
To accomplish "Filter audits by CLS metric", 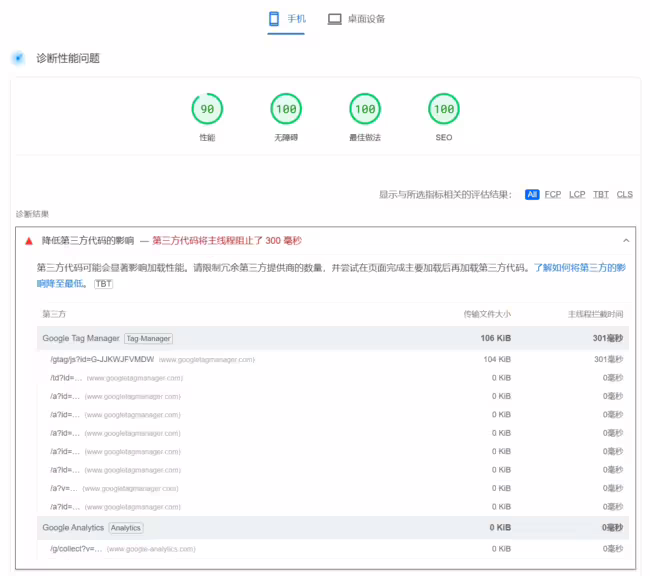I will tap(624, 194).
